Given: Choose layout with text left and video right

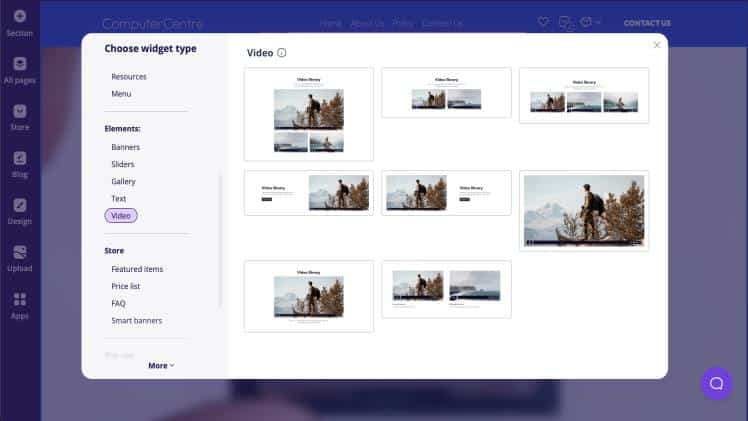Looking at the screenshot, I should click(x=309, y=193).
